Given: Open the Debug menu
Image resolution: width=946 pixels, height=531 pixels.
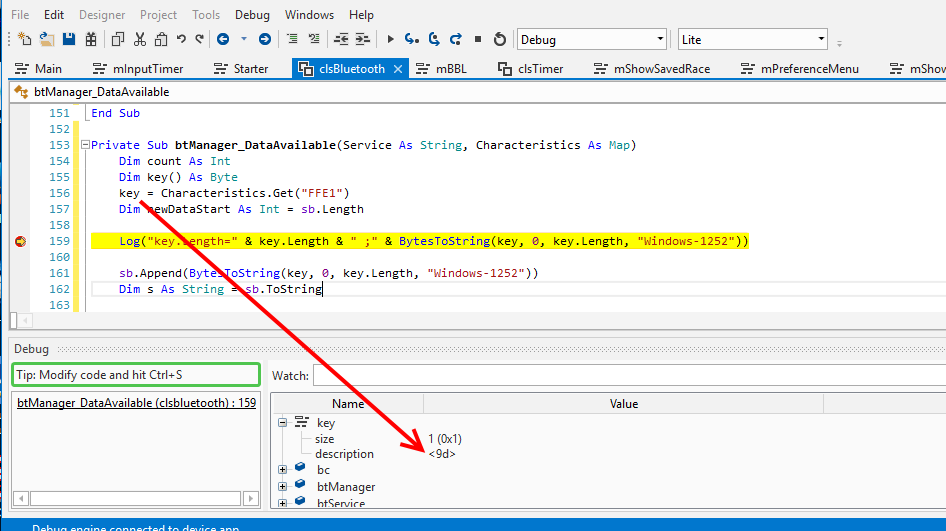Looking at the screenshot, I should click(252, 15).
